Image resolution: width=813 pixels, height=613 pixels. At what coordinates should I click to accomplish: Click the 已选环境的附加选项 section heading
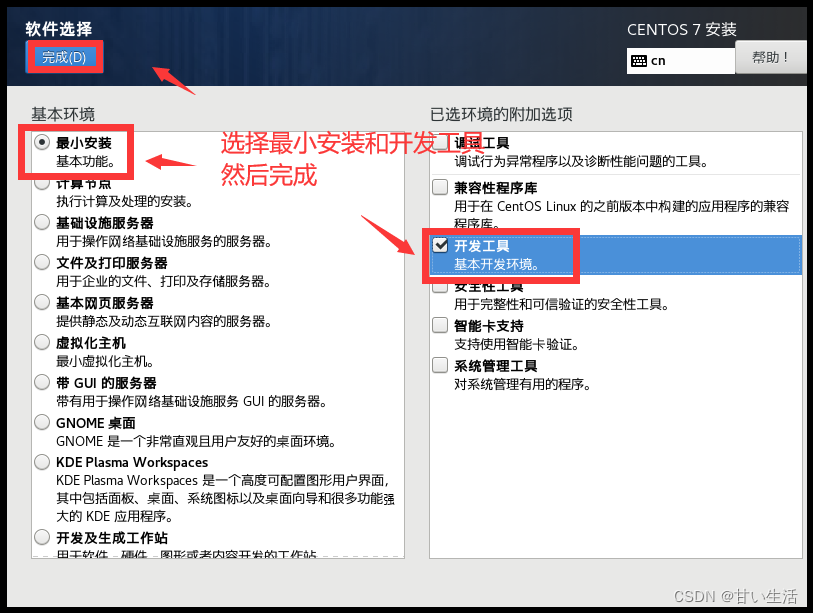point(501,114)
